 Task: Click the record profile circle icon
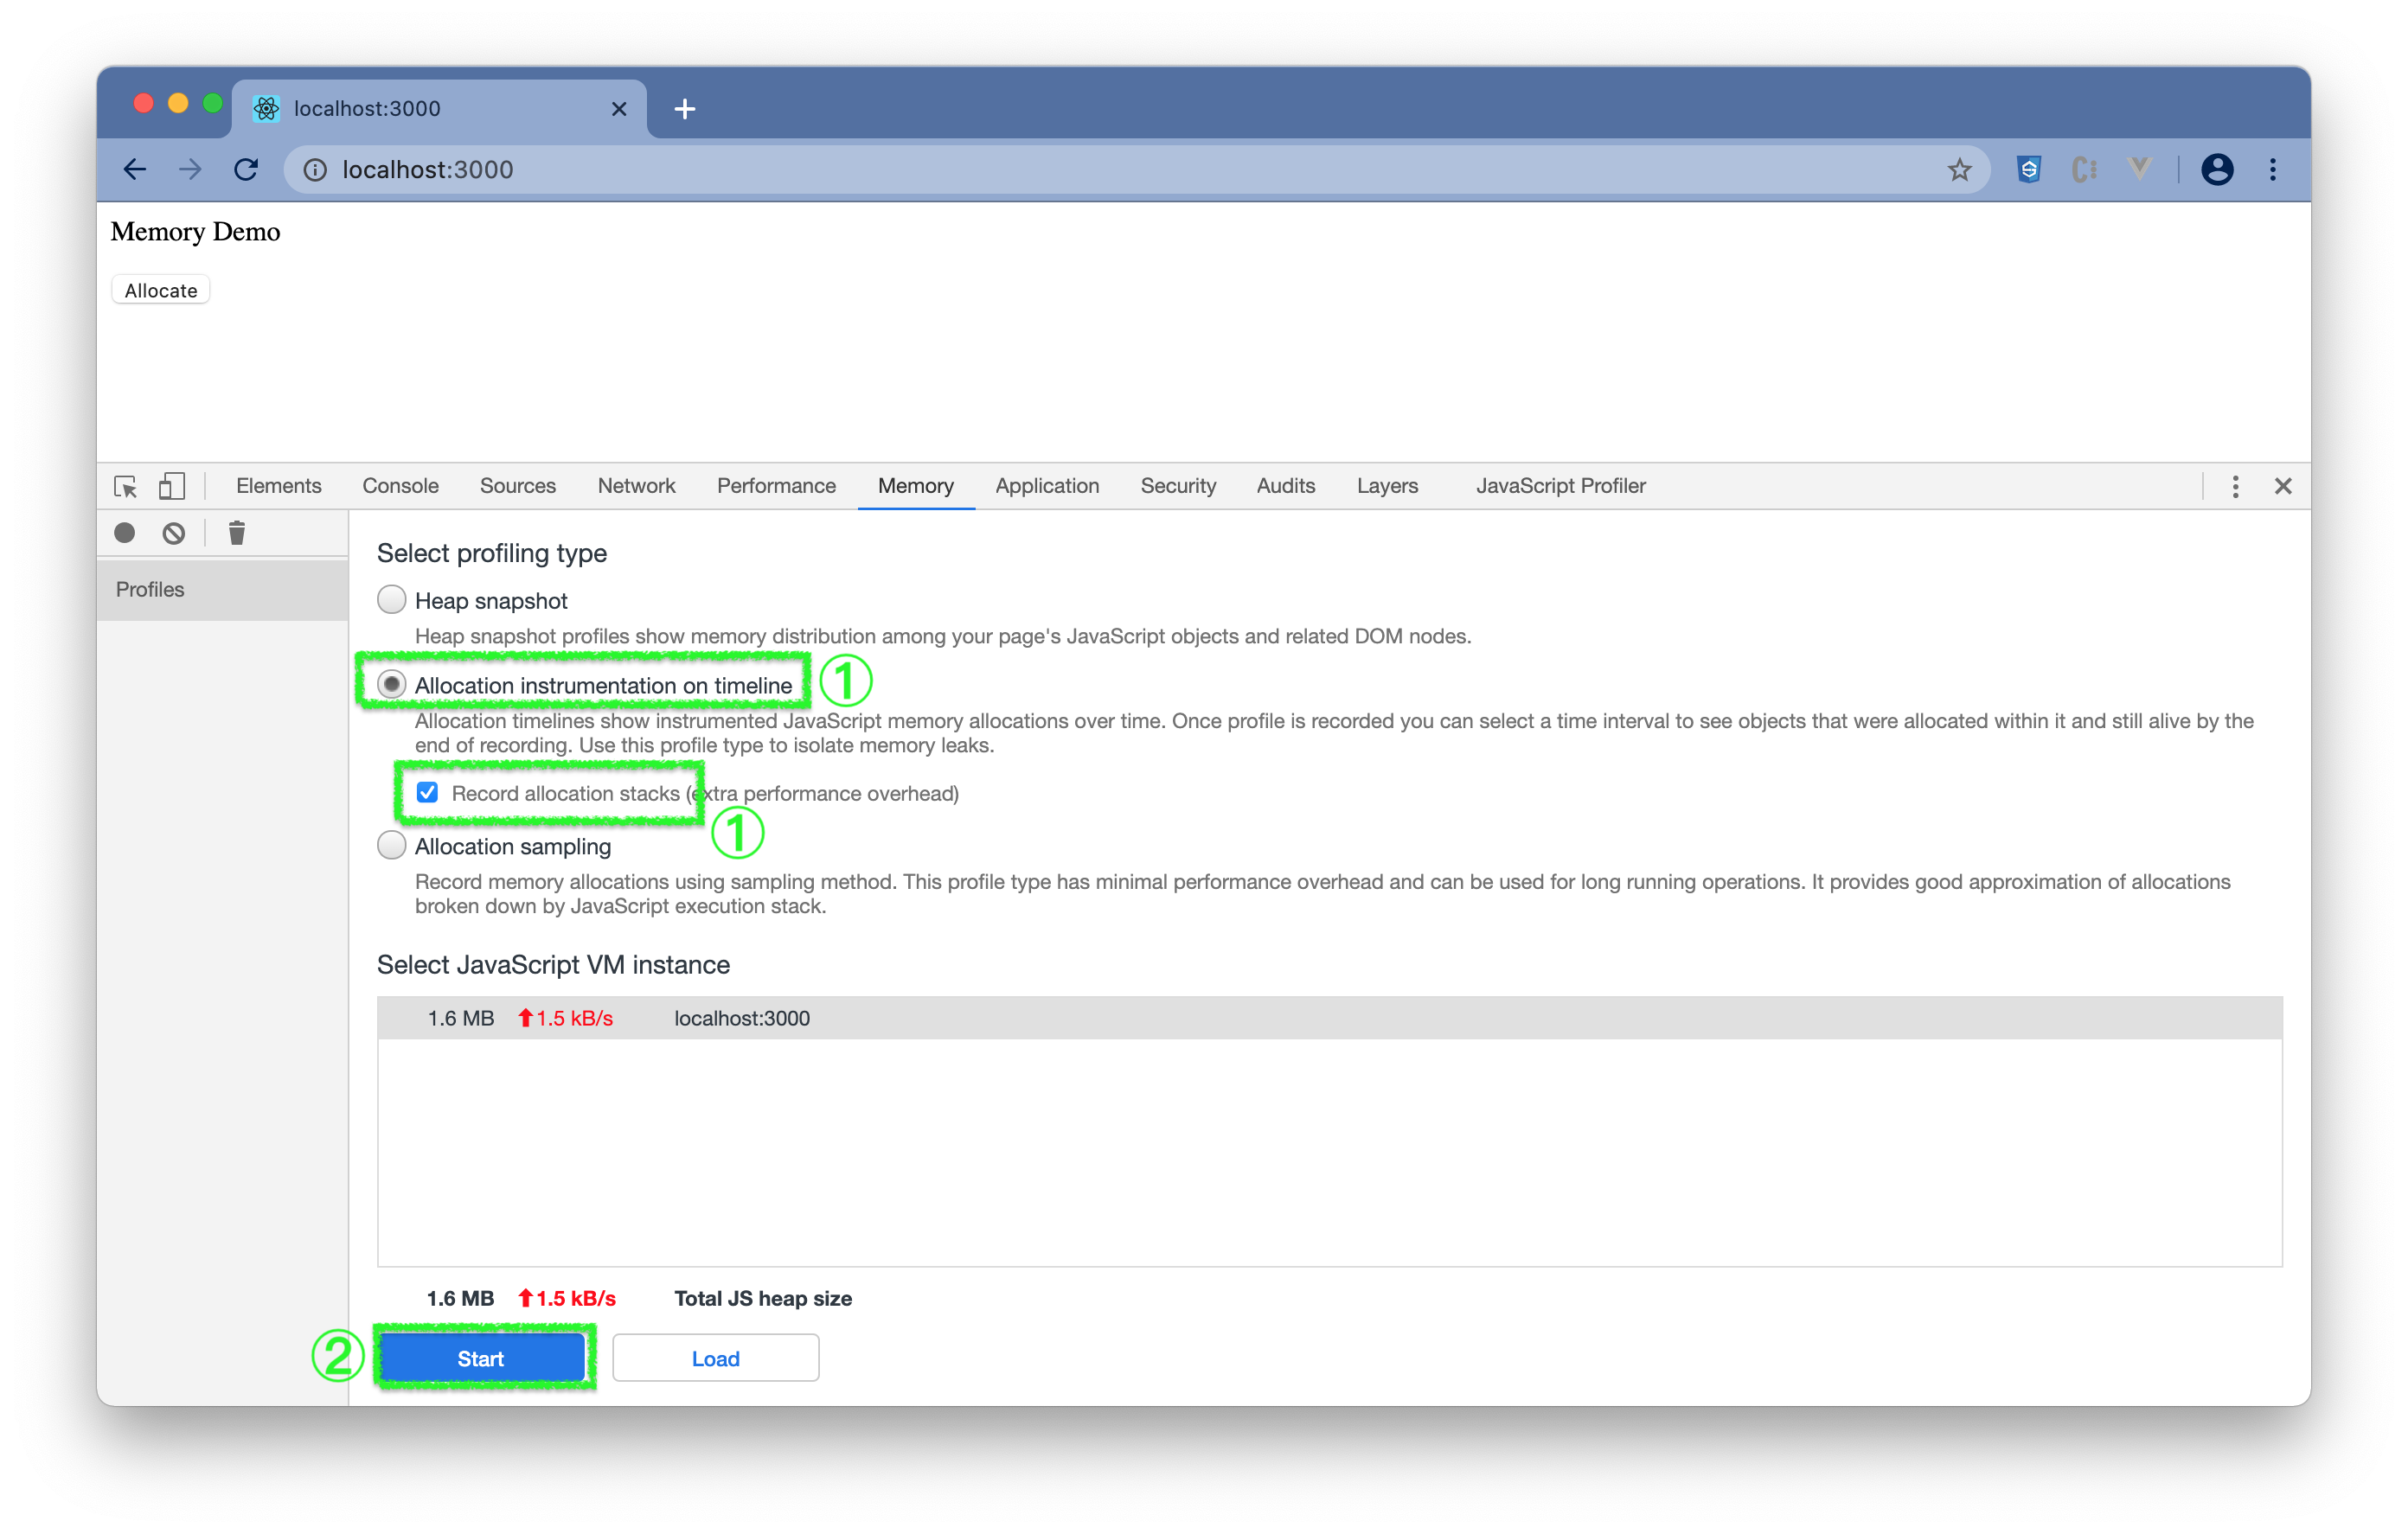tap(124, 533)
